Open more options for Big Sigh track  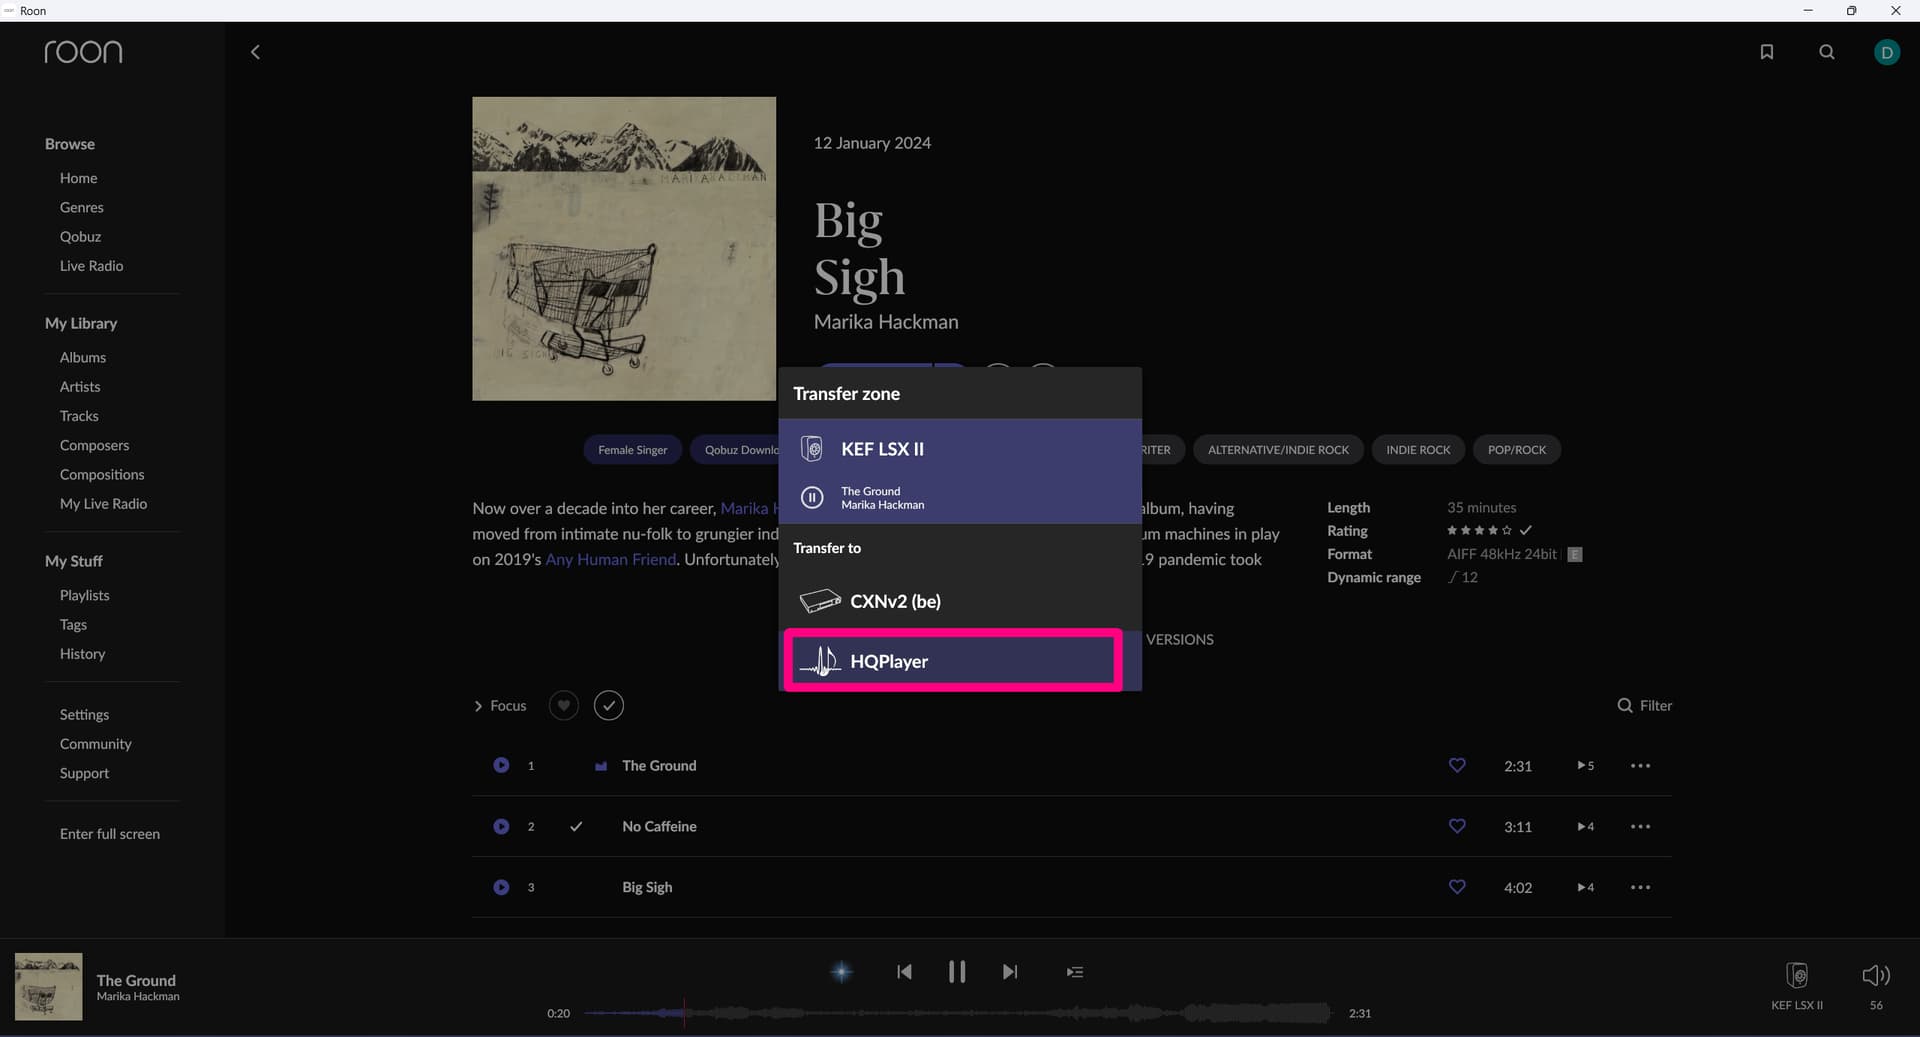[1640, 888]
